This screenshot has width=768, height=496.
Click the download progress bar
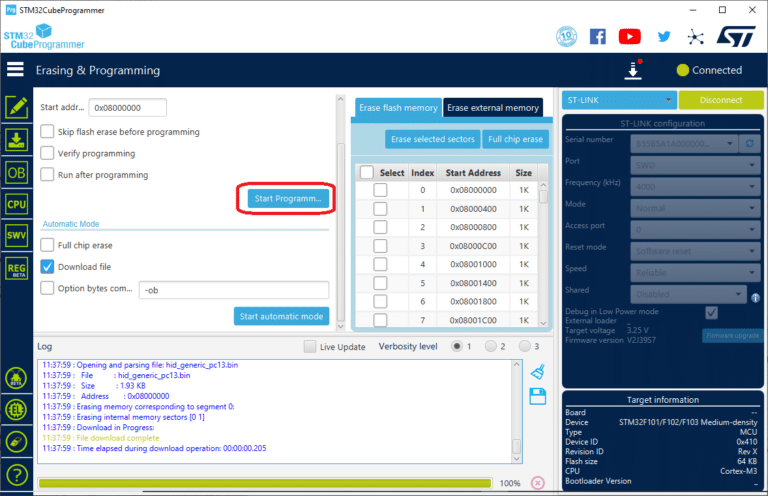coord(265,483)
